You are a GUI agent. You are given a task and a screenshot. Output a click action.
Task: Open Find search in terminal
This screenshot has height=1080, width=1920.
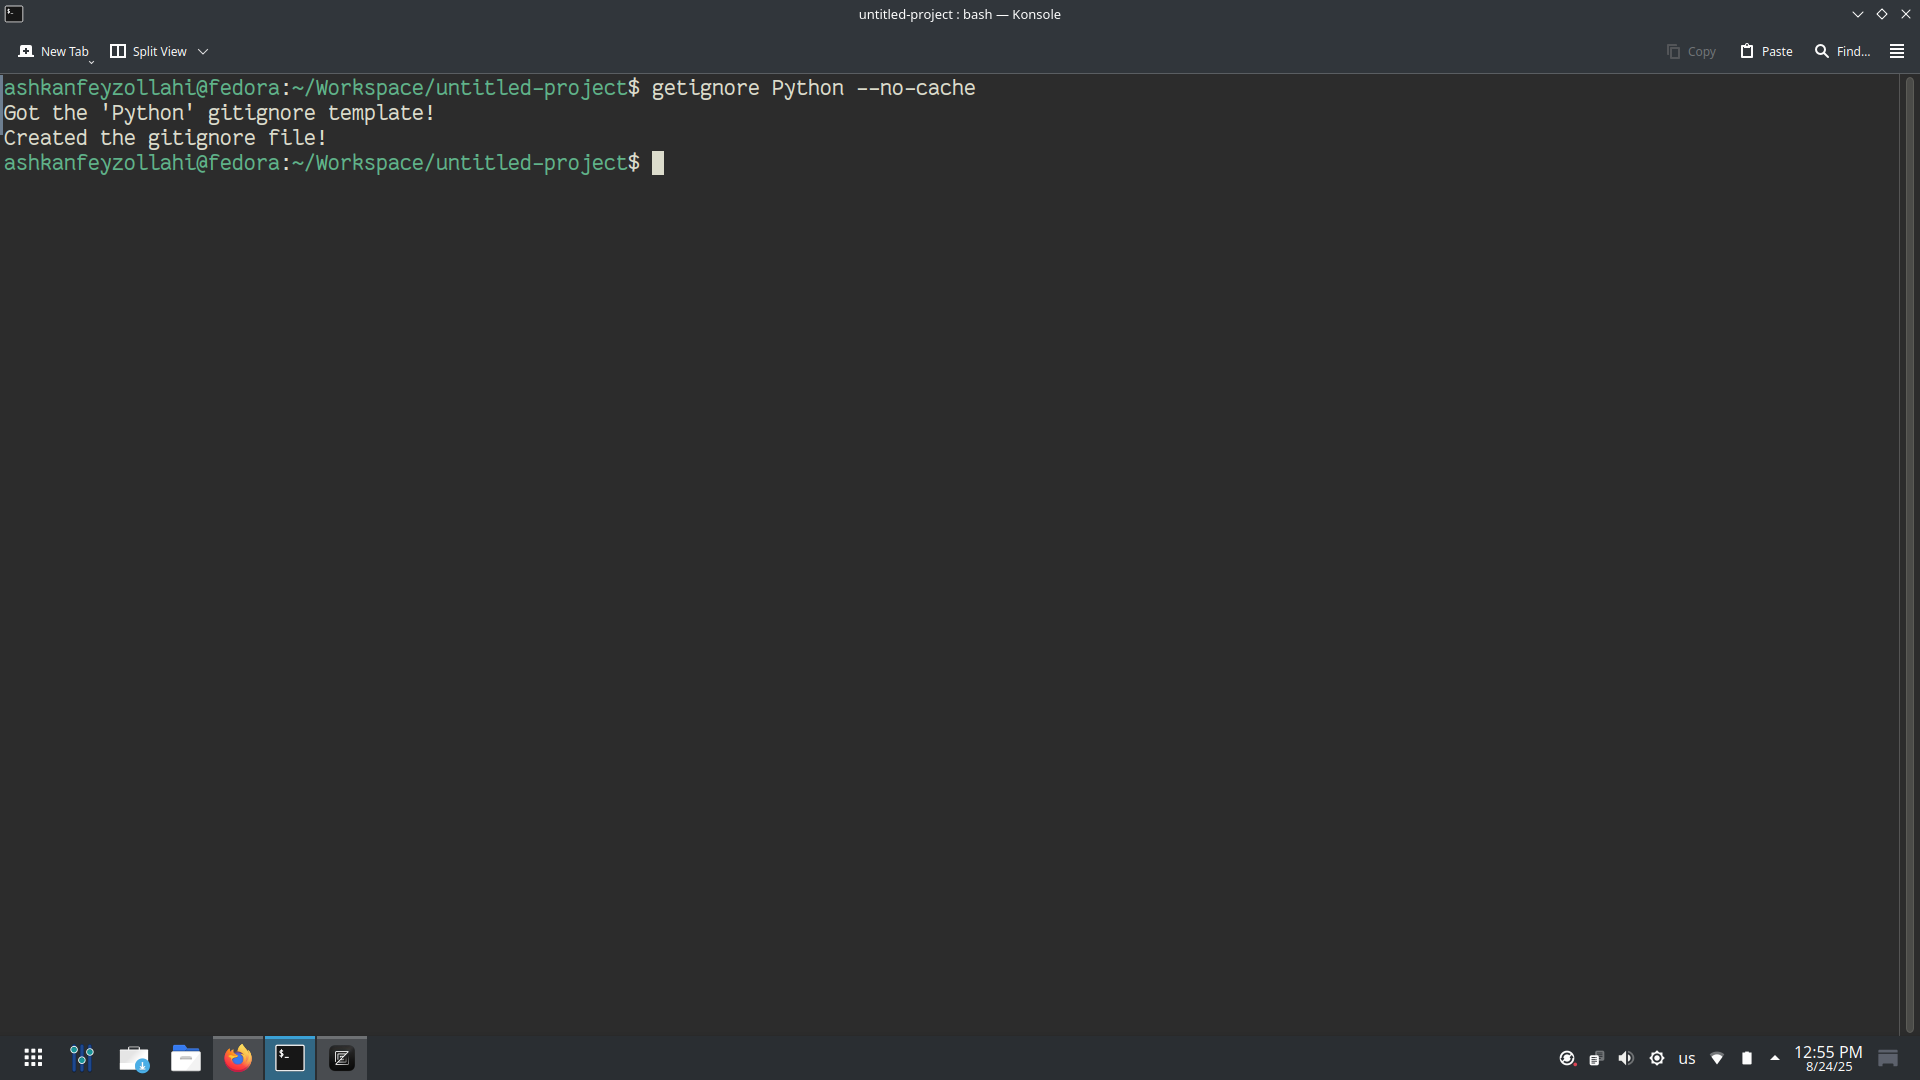coord(1842,51)
